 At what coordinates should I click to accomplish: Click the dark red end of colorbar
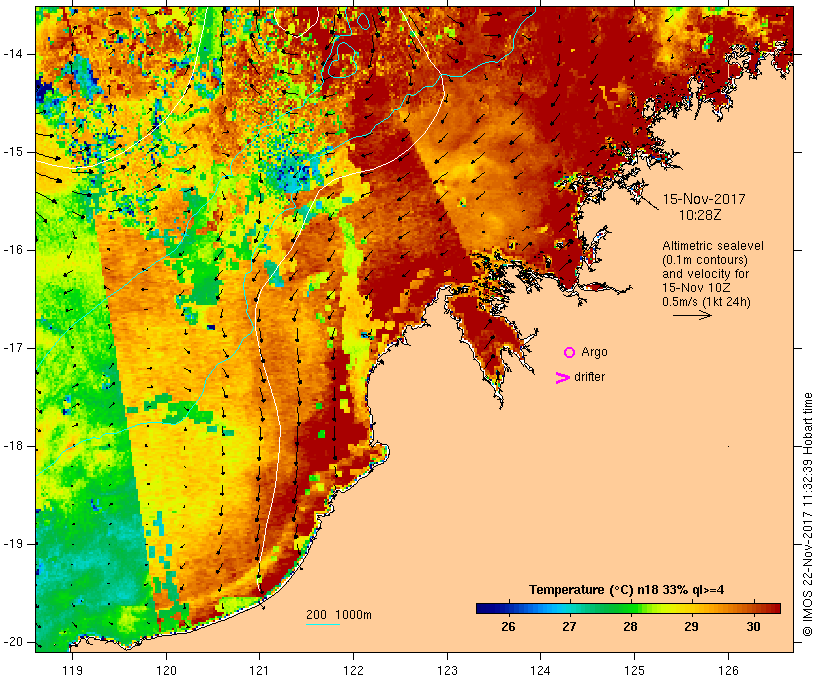(773, 608)
